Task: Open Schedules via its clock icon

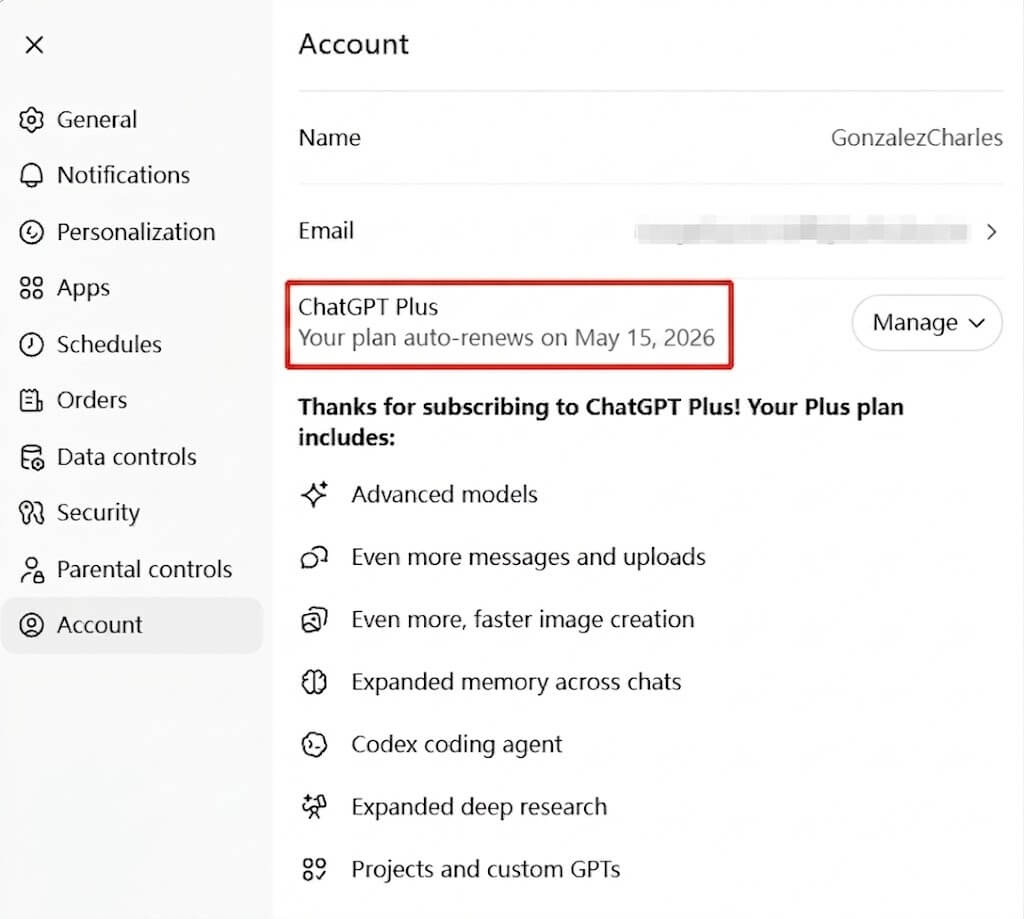Action: [32, 345]
